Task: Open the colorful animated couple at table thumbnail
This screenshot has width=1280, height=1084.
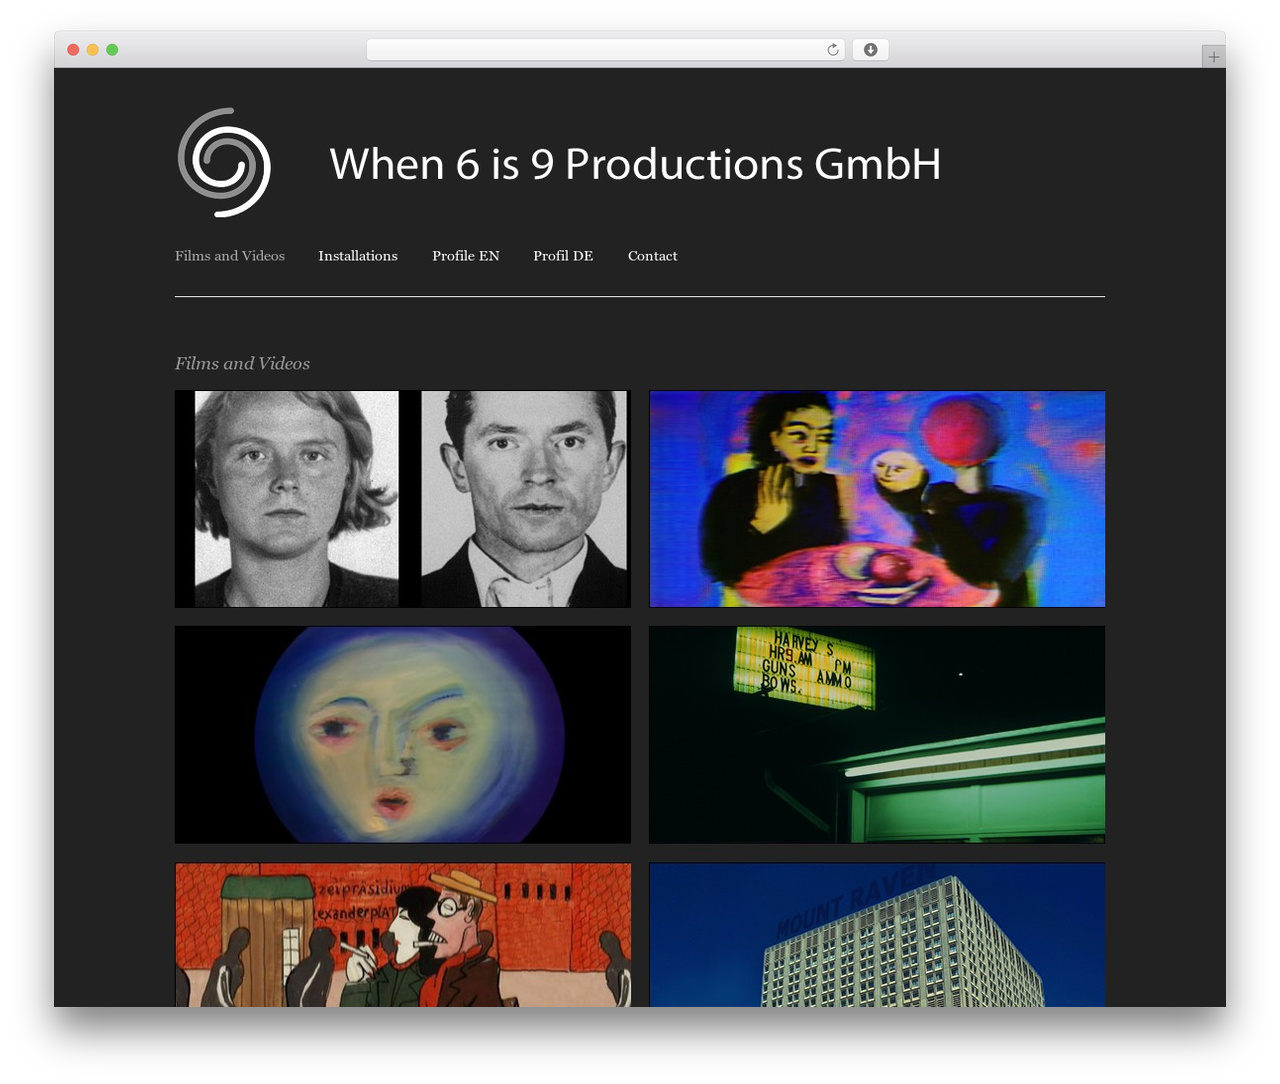Action: (x=877, y=499)
